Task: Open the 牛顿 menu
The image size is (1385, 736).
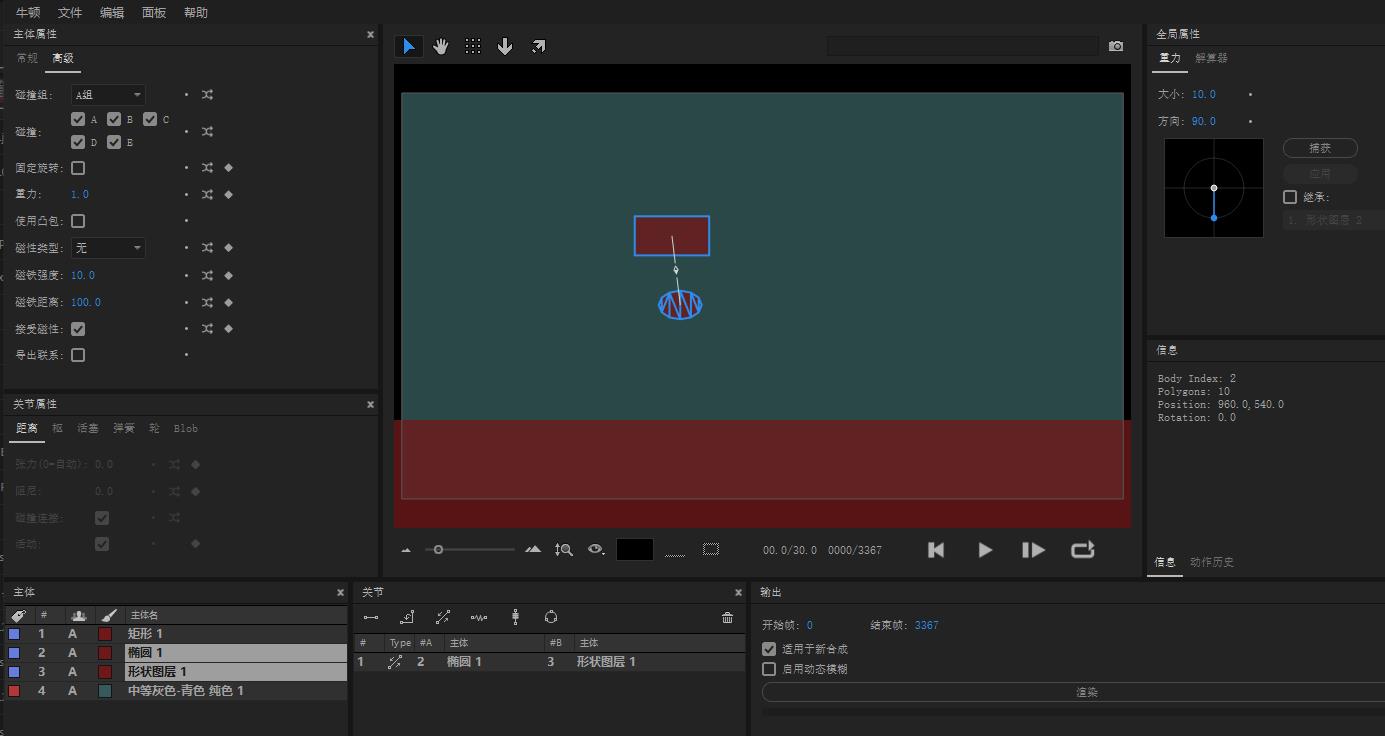Action: pyautogui.click(x=28, y=12)
